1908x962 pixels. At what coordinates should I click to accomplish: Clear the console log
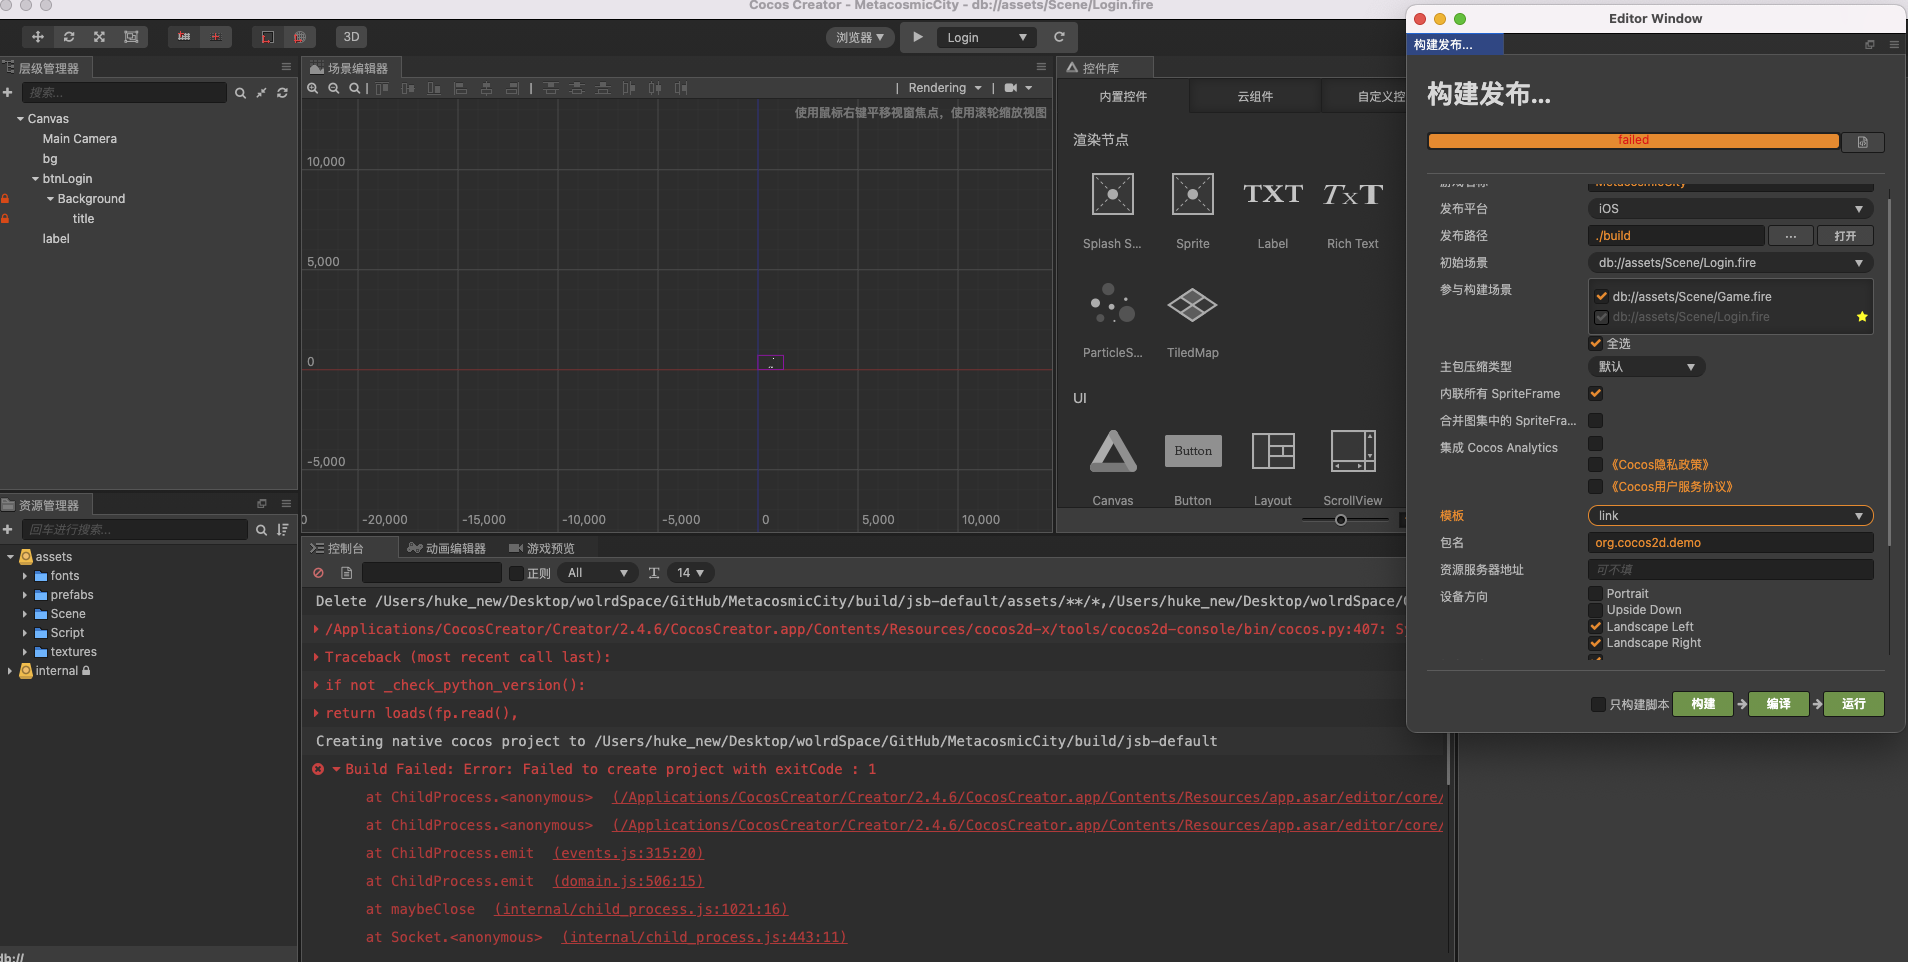(318, 573)
